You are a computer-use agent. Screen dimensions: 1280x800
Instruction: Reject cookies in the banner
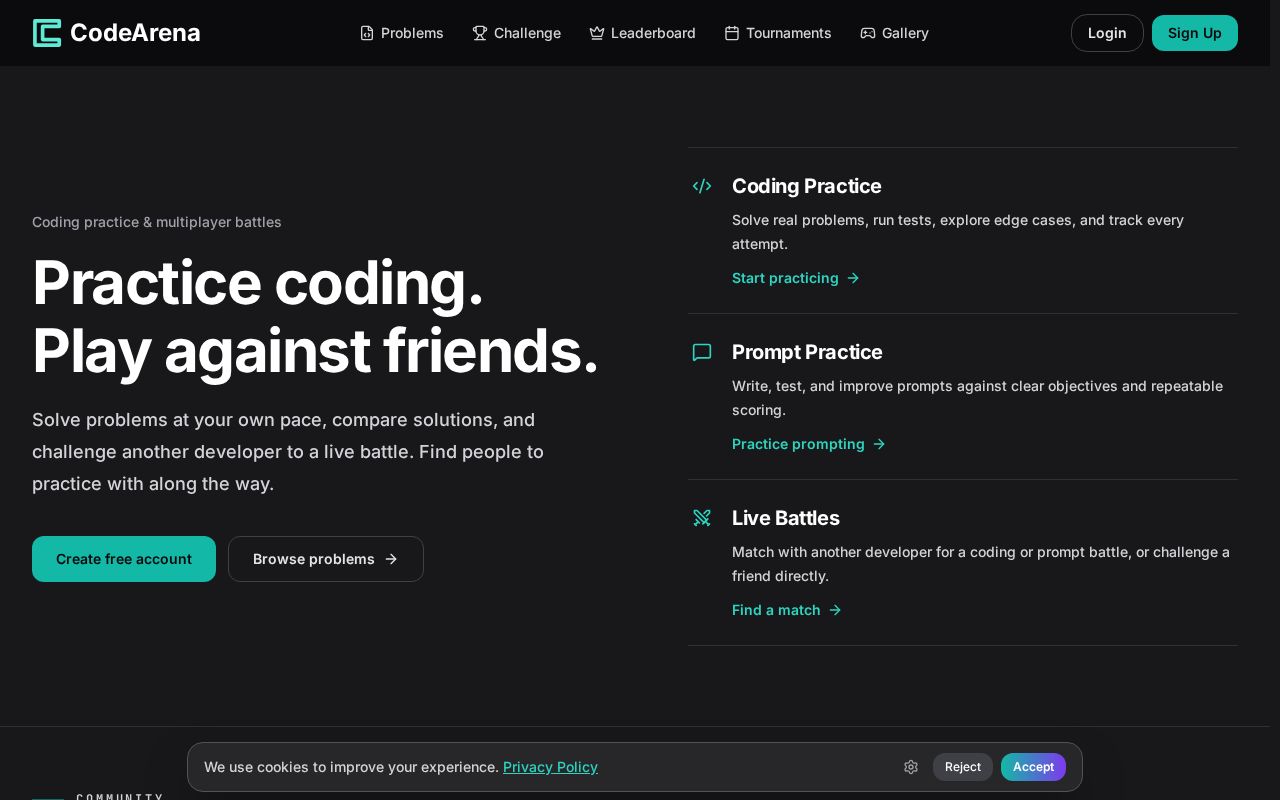[x=963, y=767]
